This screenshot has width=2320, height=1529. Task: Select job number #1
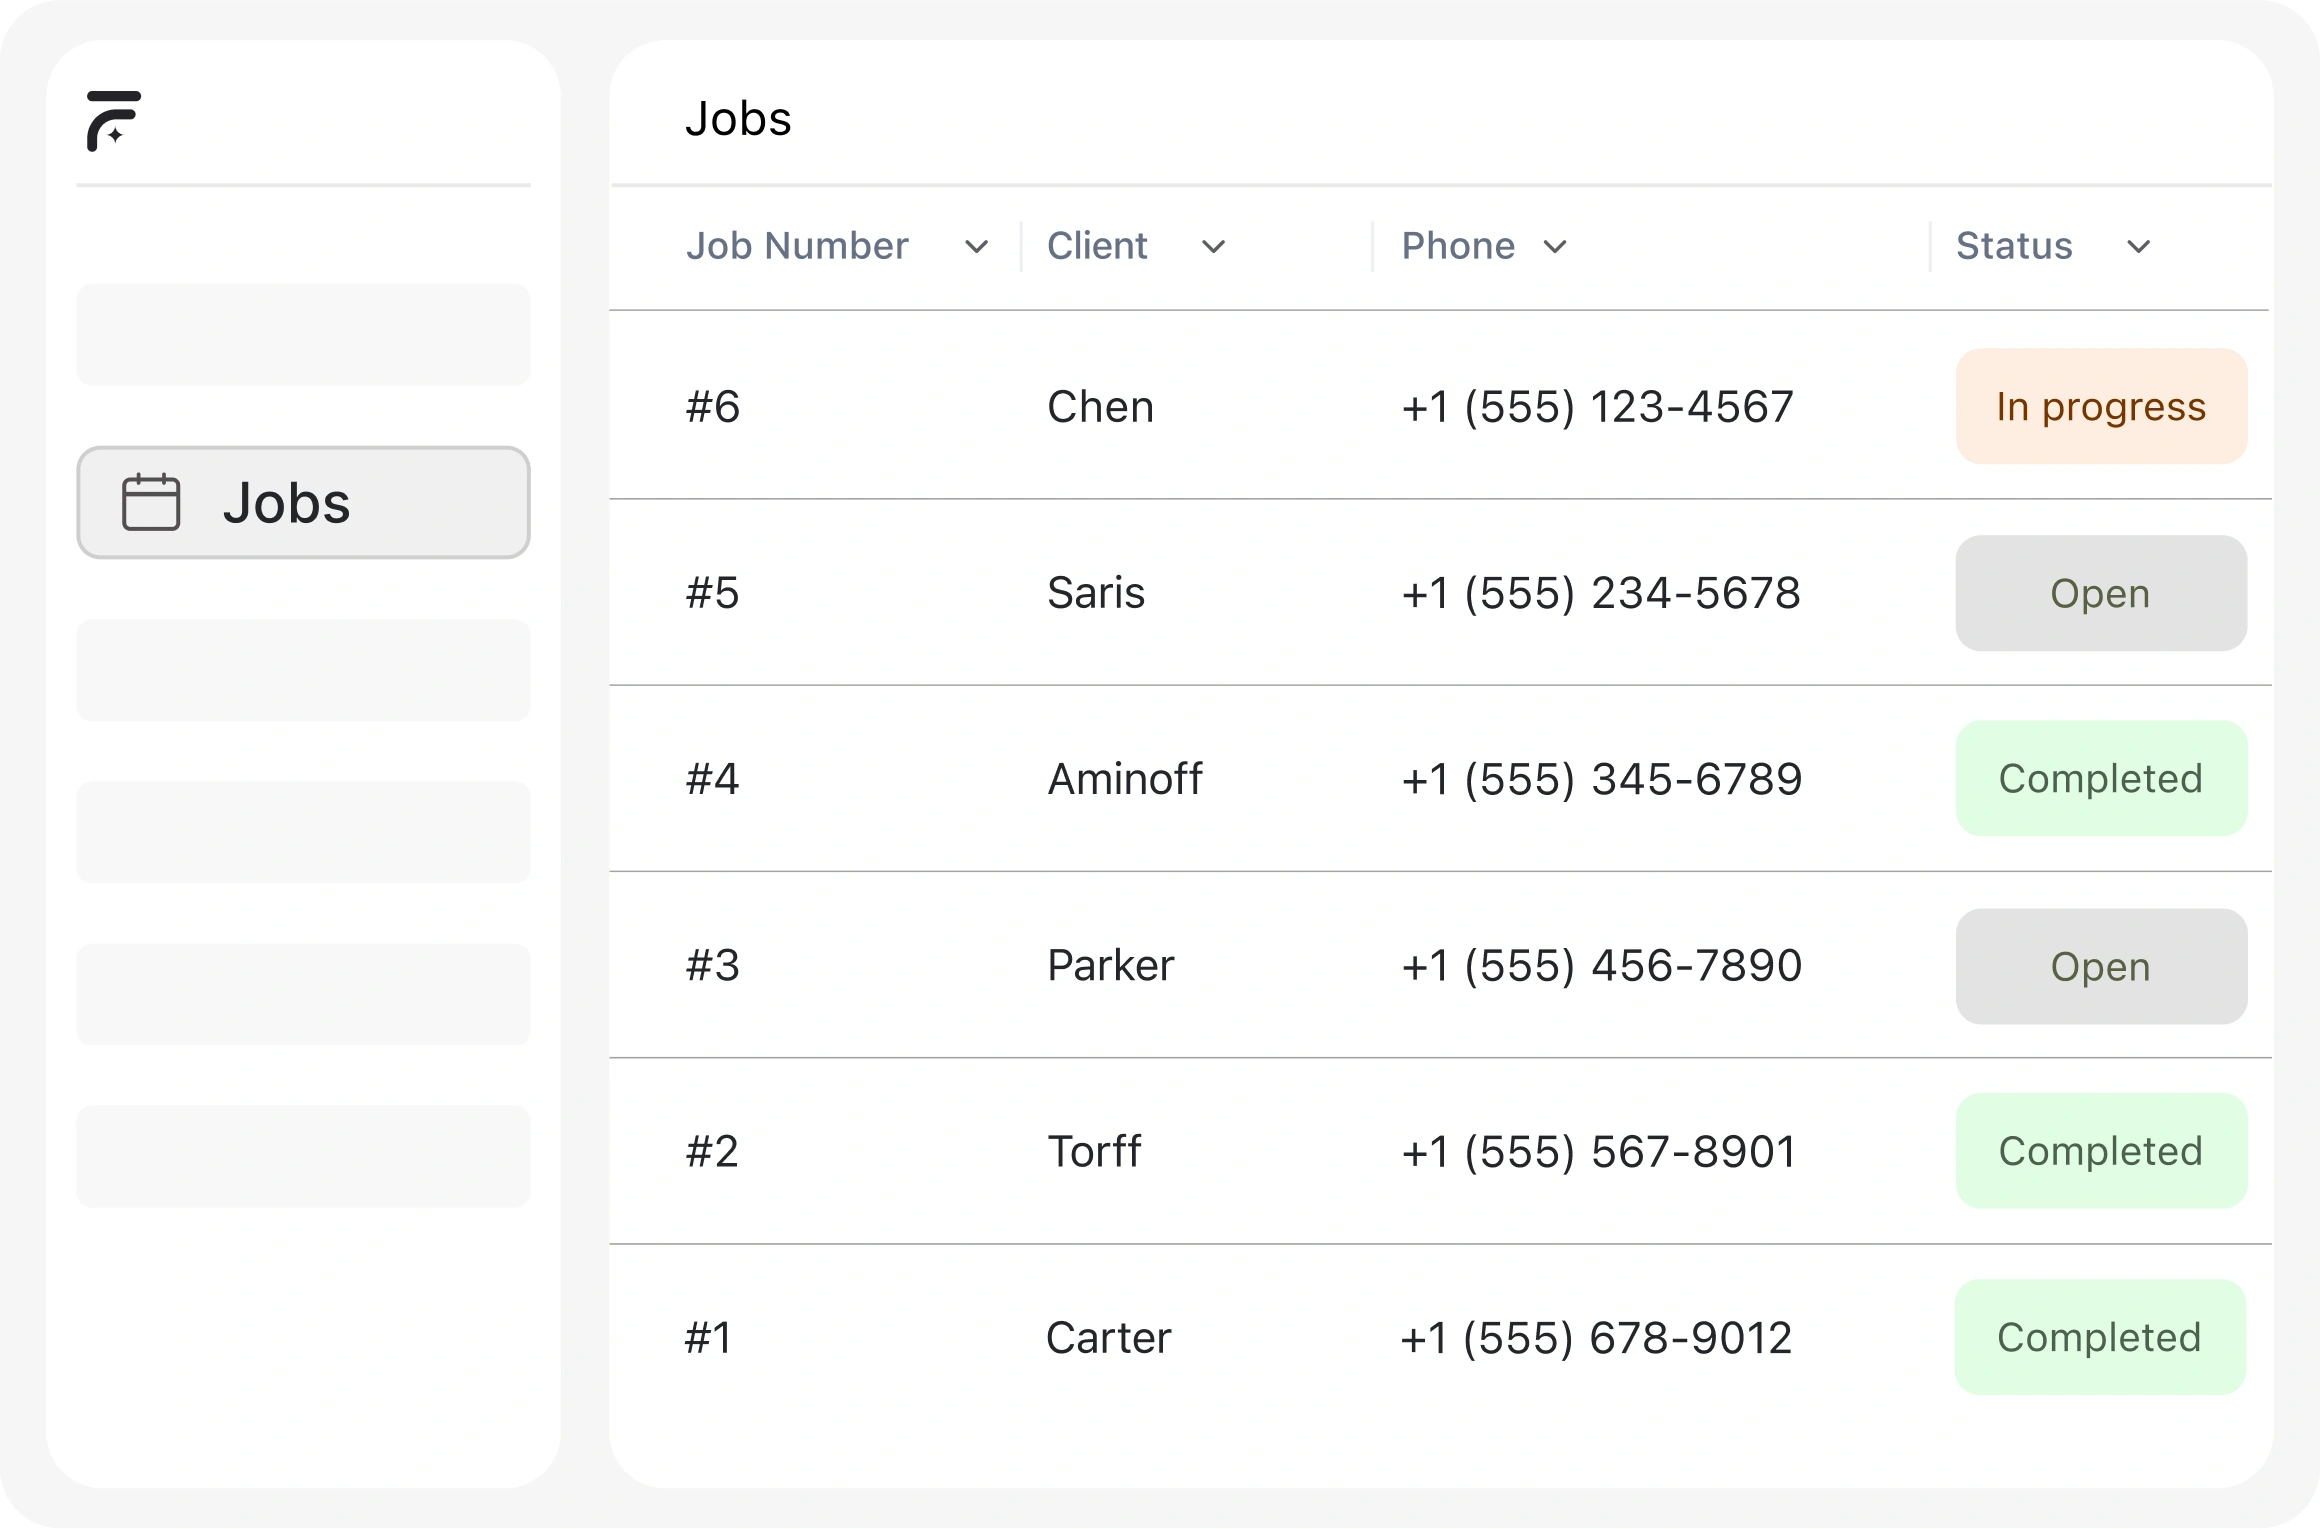click(x=709, y=1338)
